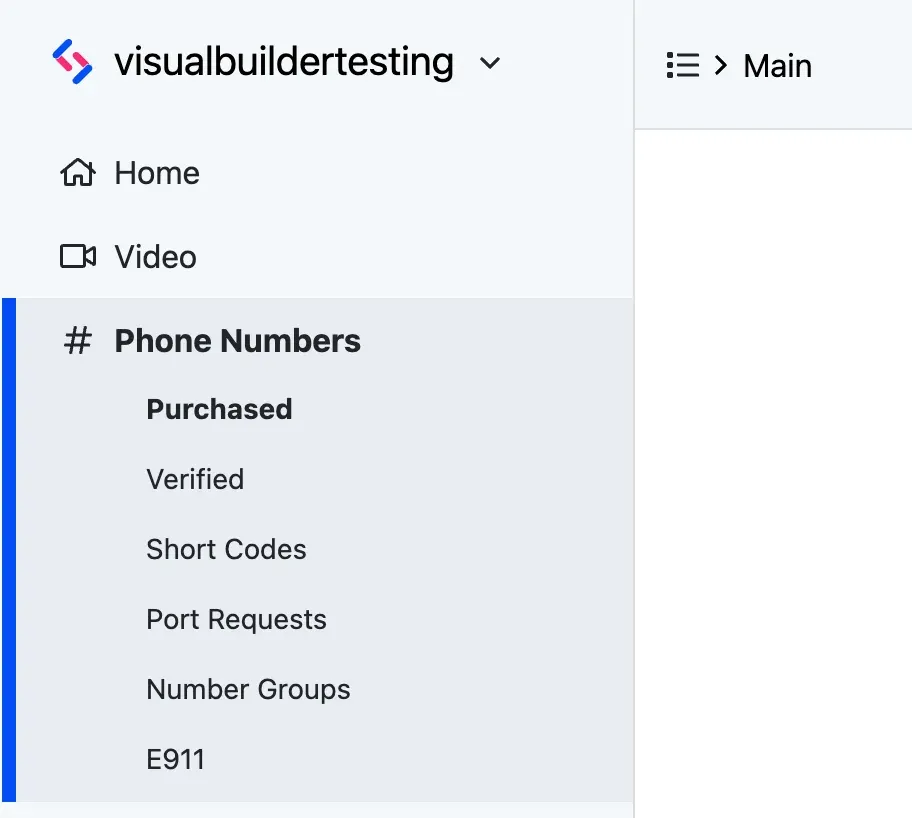Click the Main breadcrumb label
912x818 pixels.
(x=777, y=66)
